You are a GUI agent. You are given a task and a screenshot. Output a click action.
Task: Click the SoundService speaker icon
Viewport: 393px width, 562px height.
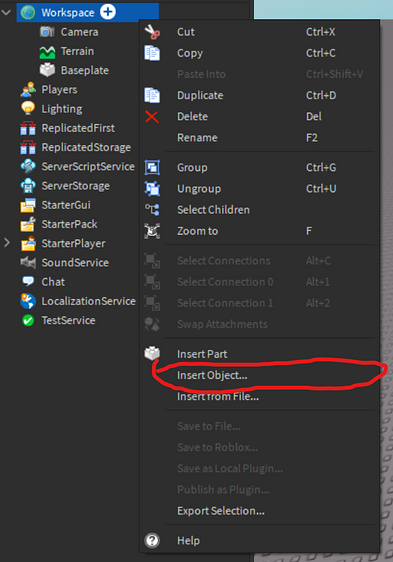[x=28, y=263]
